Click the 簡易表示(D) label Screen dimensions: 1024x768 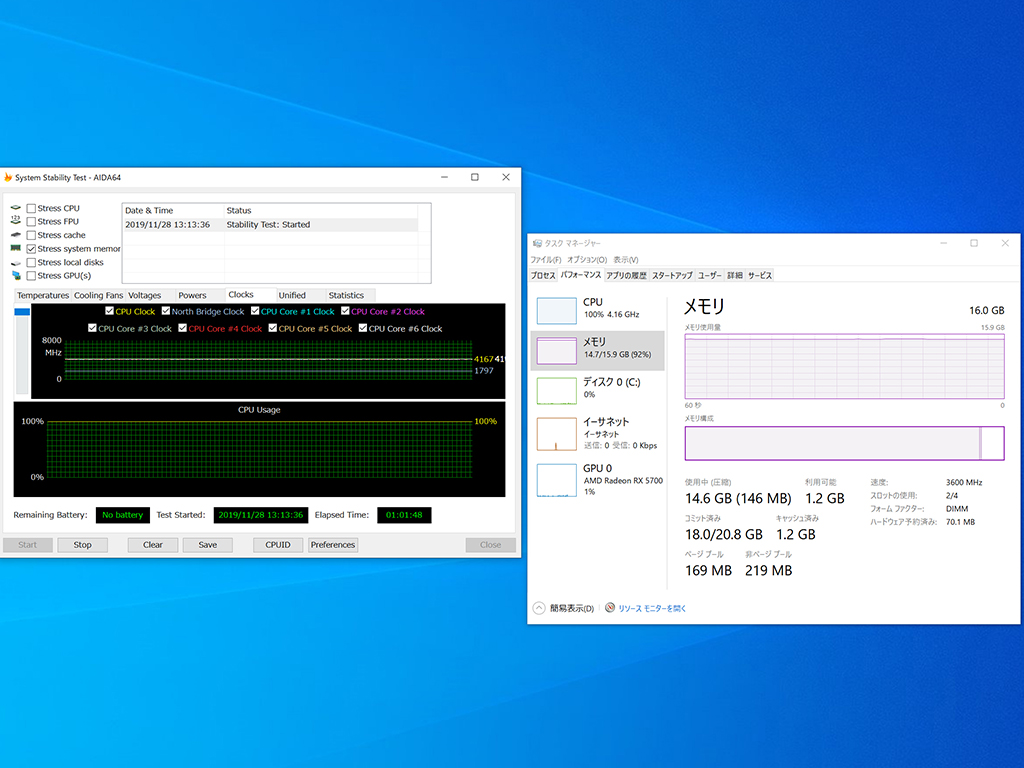tap(571, 609)
